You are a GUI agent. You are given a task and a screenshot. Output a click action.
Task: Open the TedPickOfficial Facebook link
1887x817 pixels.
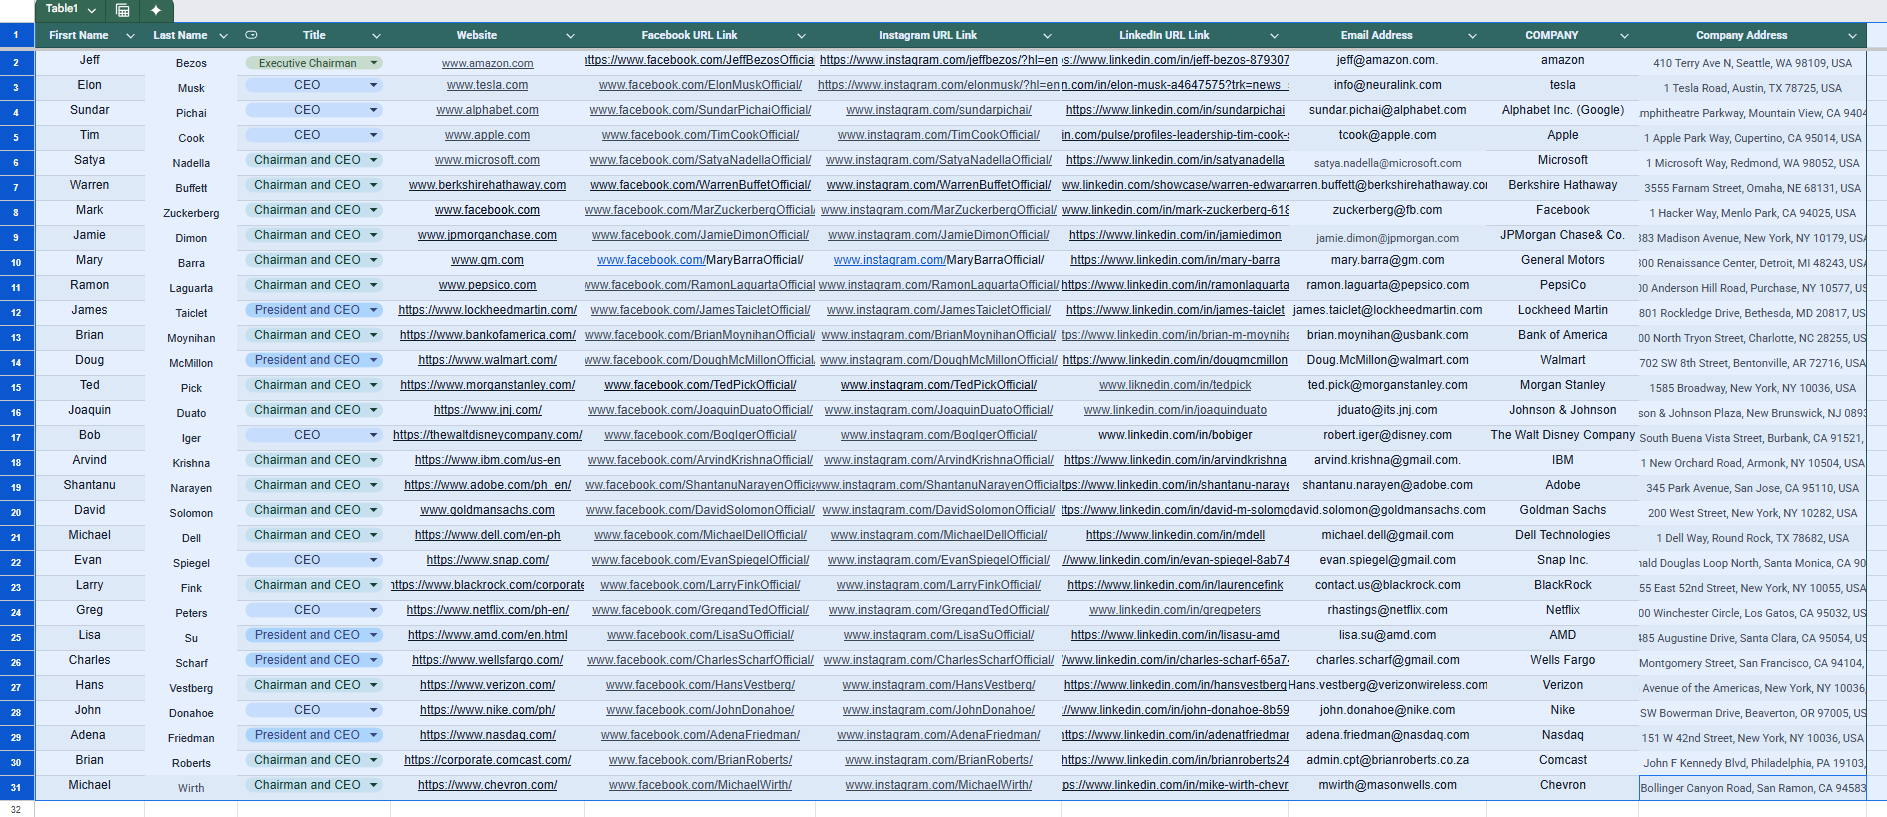(x=701, y=385)
